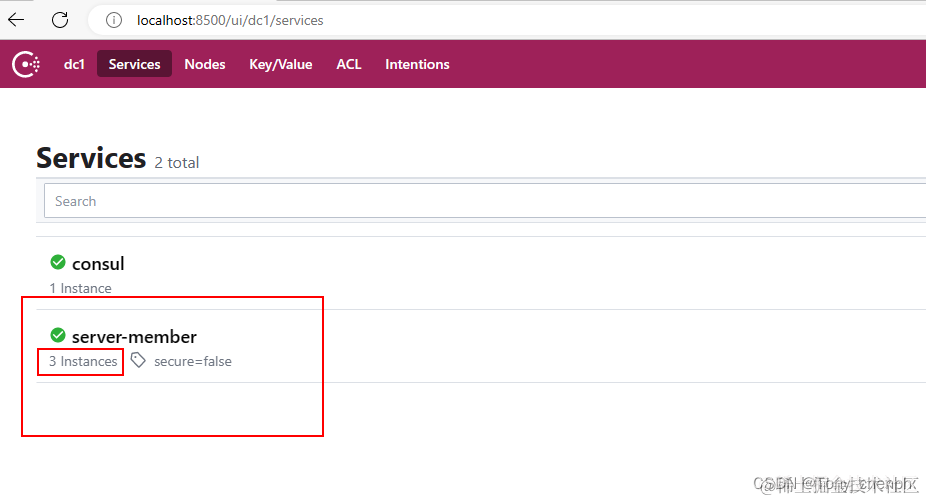The height and width of the screenshot is (502, 926).
Task: Click the '3 Instances' text under server-member
Action: [x=83, y=361]
